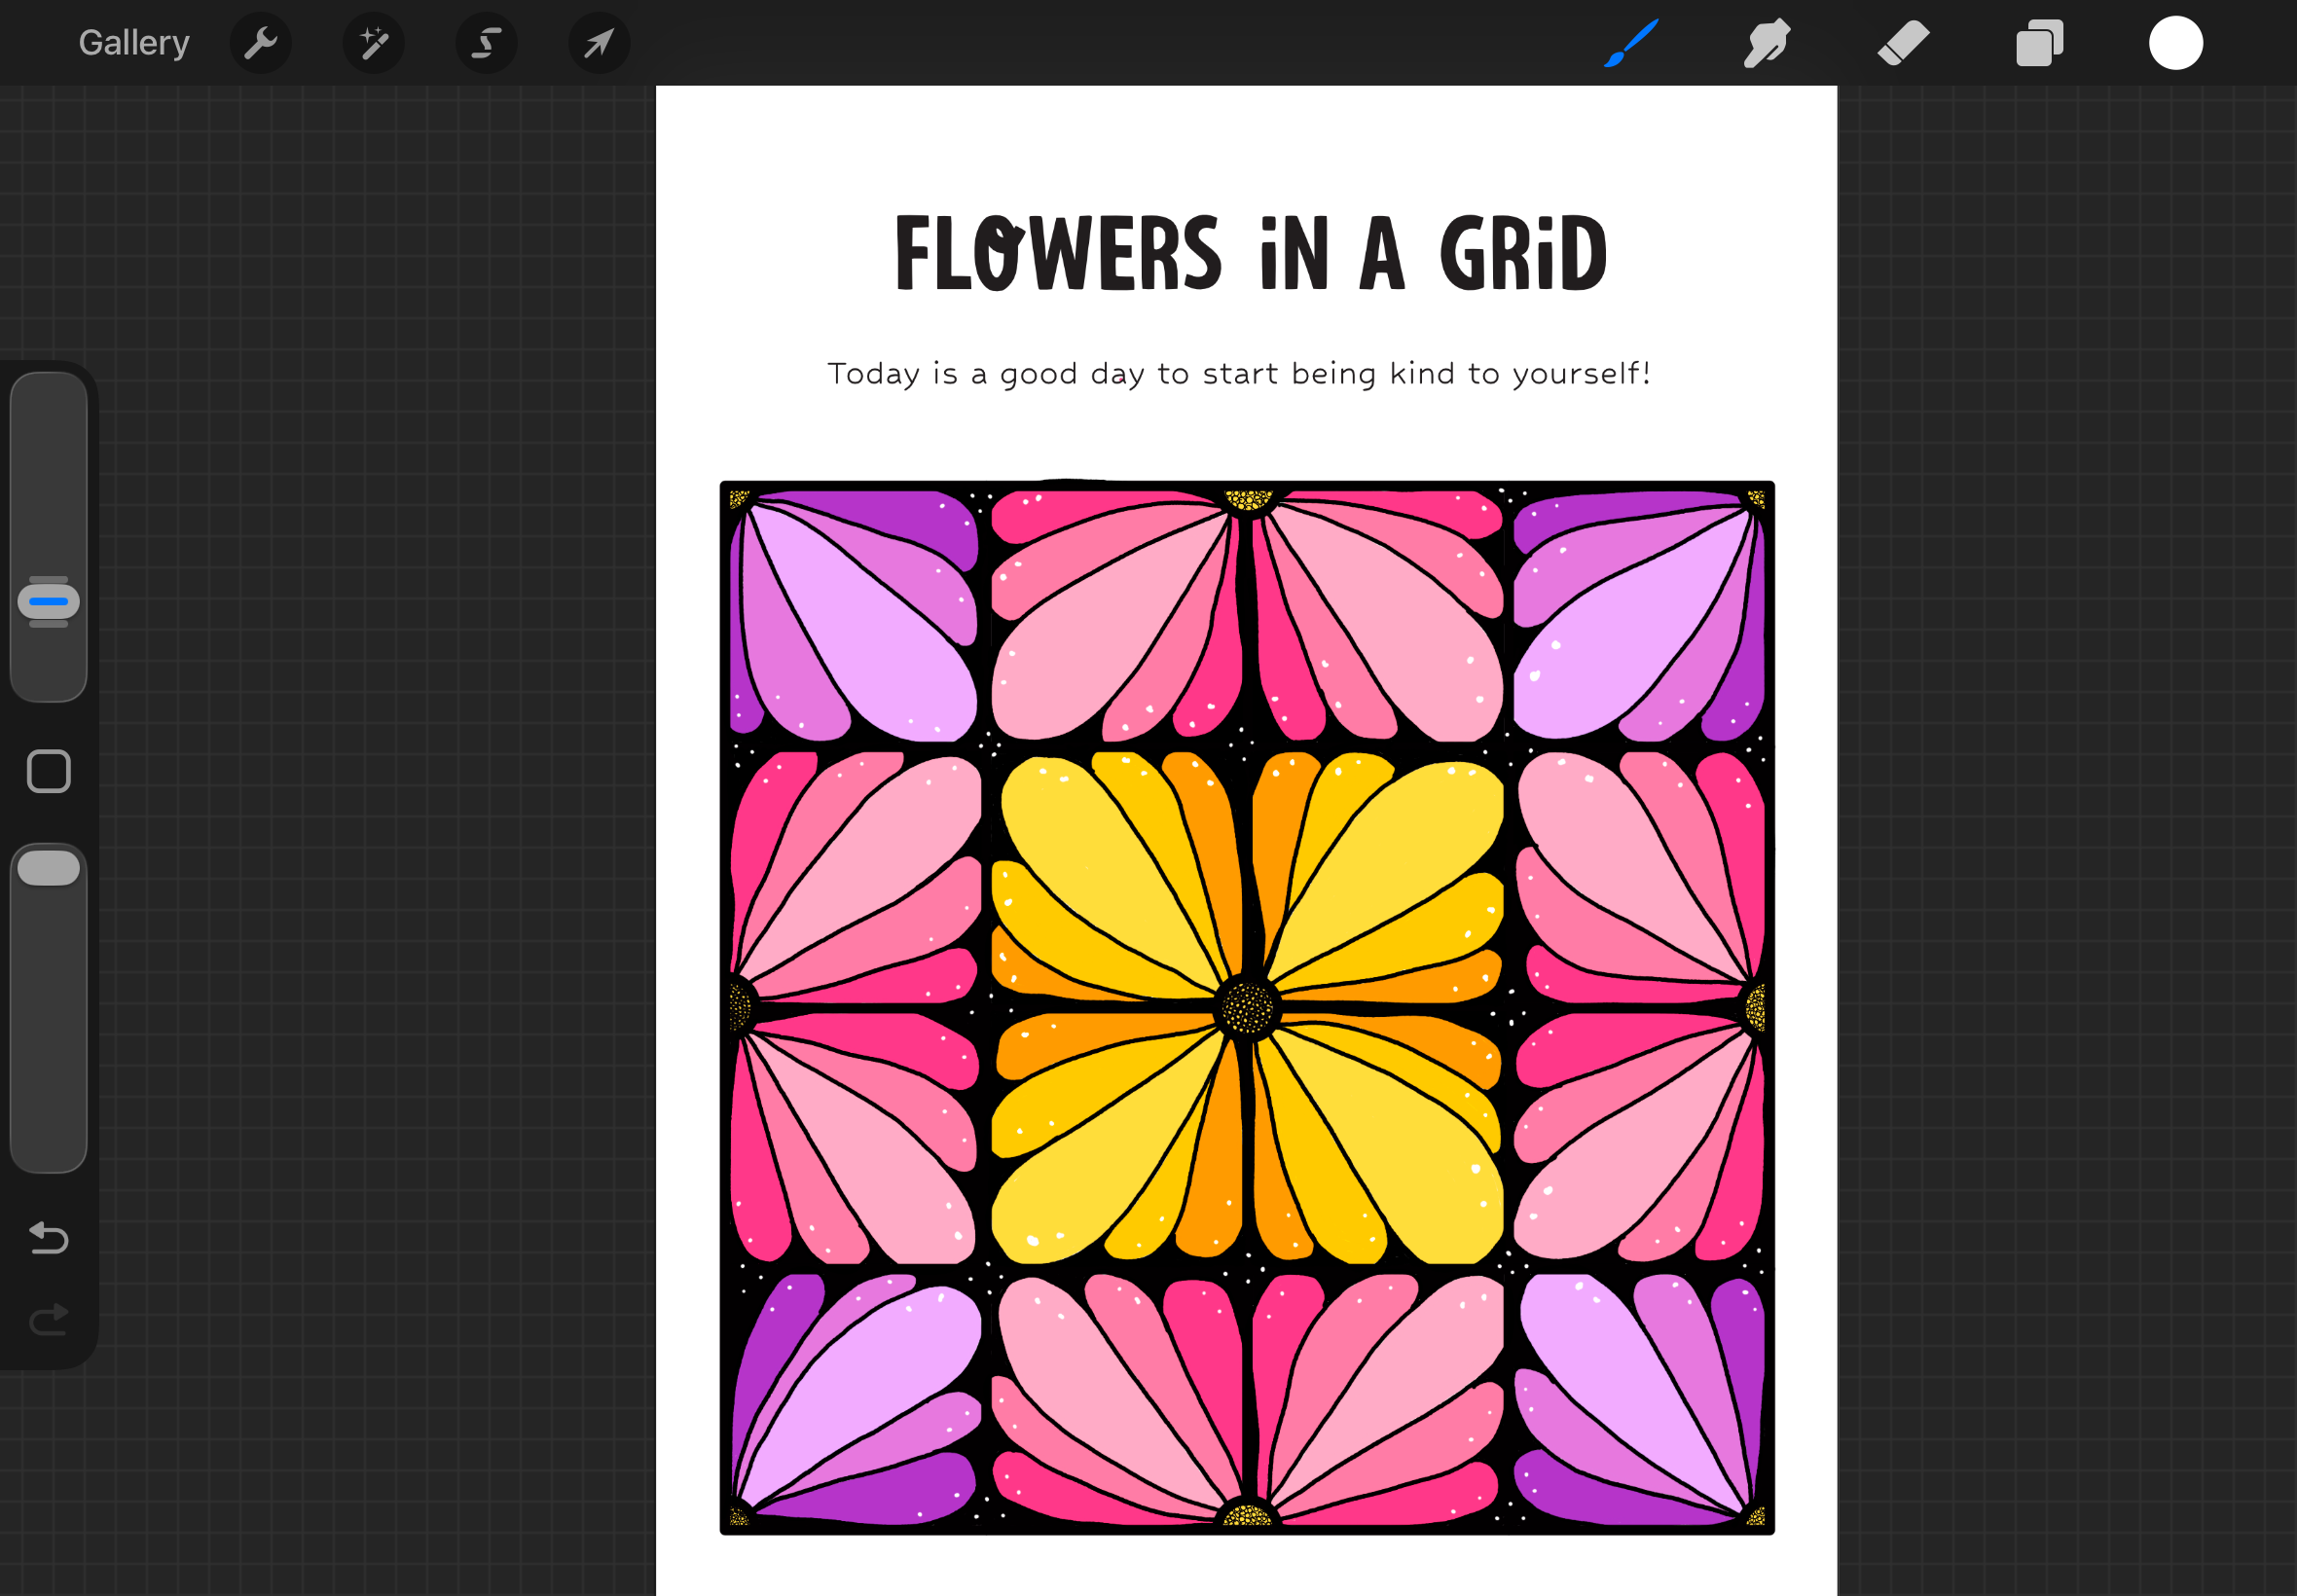Click the 'FLOWERS iN A GRiD' title
Screen dimensions: 2297x1596
[x=1251, y=254]
